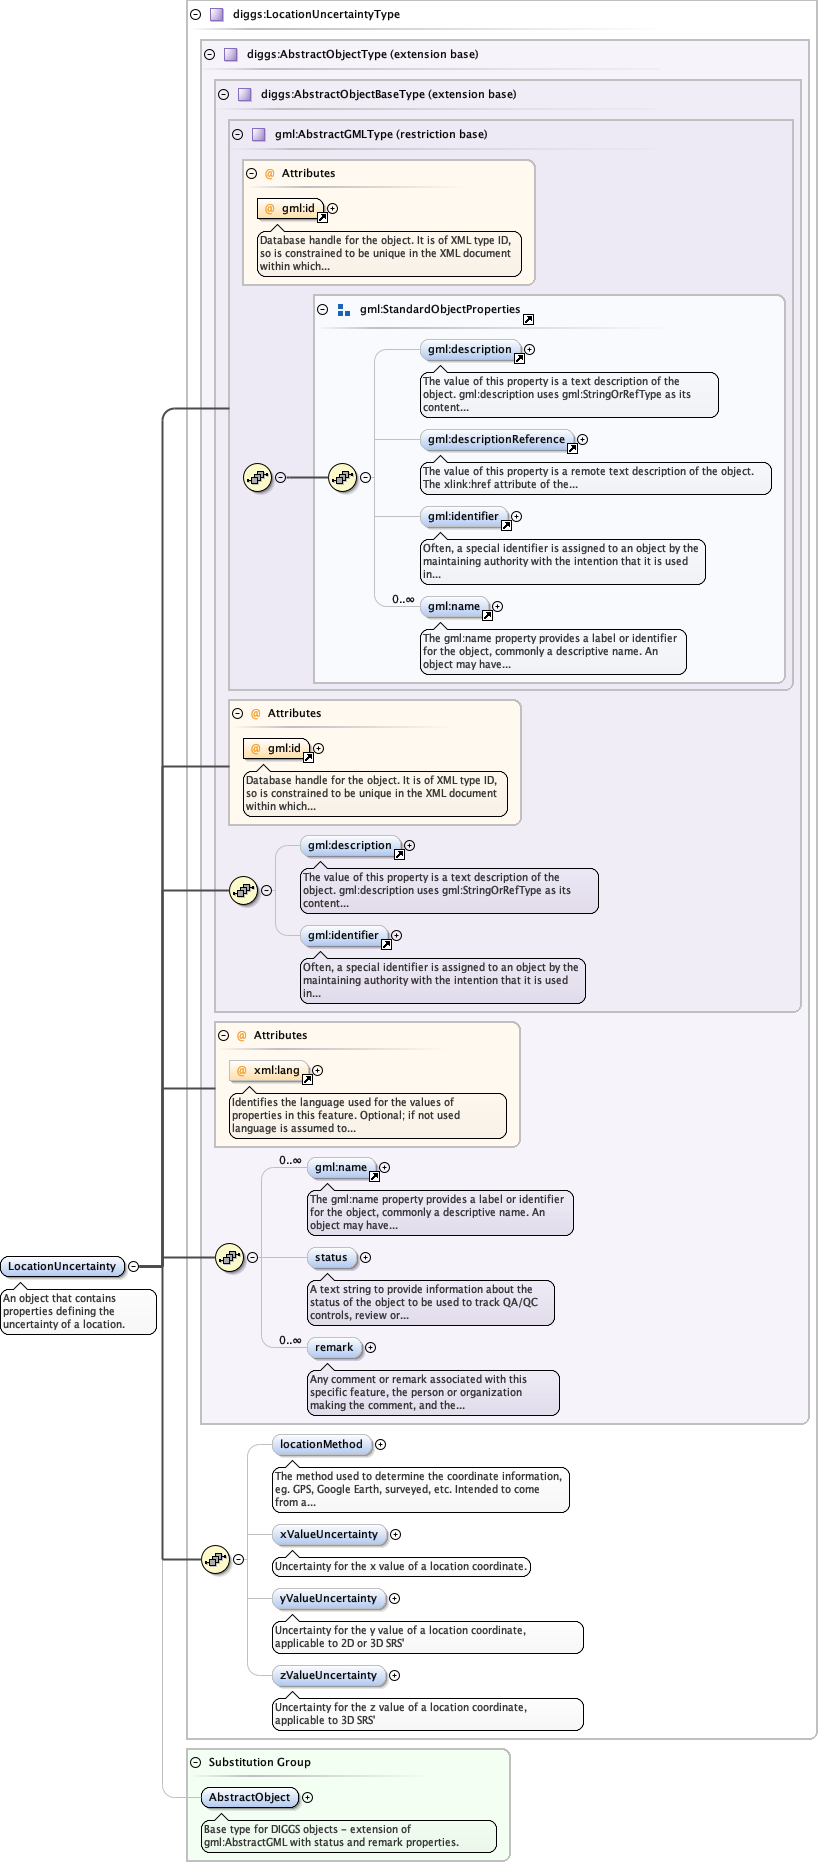Click the reference arrow on gml:descriptionReference
Viewport: 819px width, 1863px height.
pyautogui.click(x=572, y=448)
